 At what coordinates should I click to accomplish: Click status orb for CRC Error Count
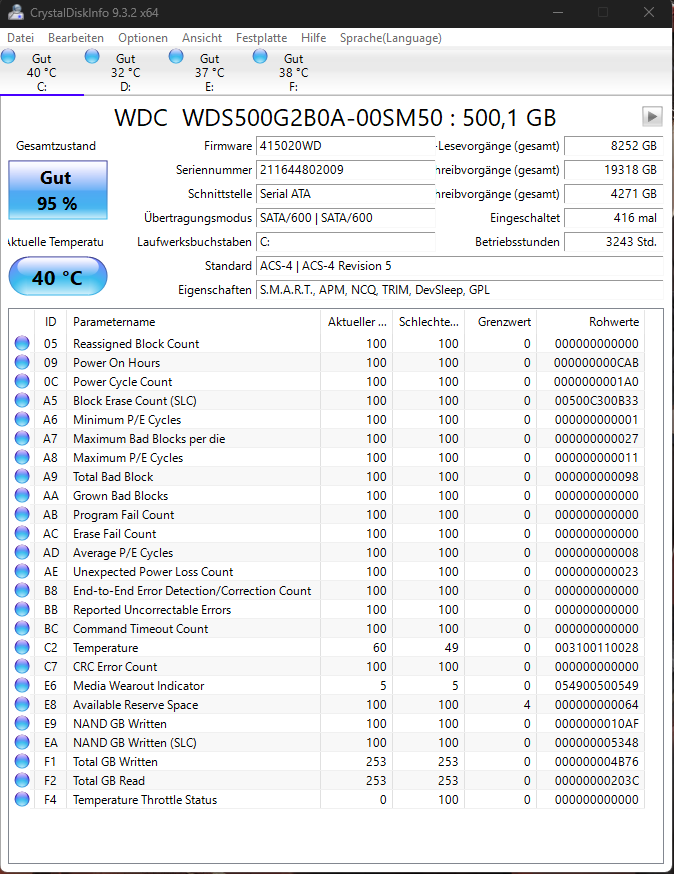(22, 666)
